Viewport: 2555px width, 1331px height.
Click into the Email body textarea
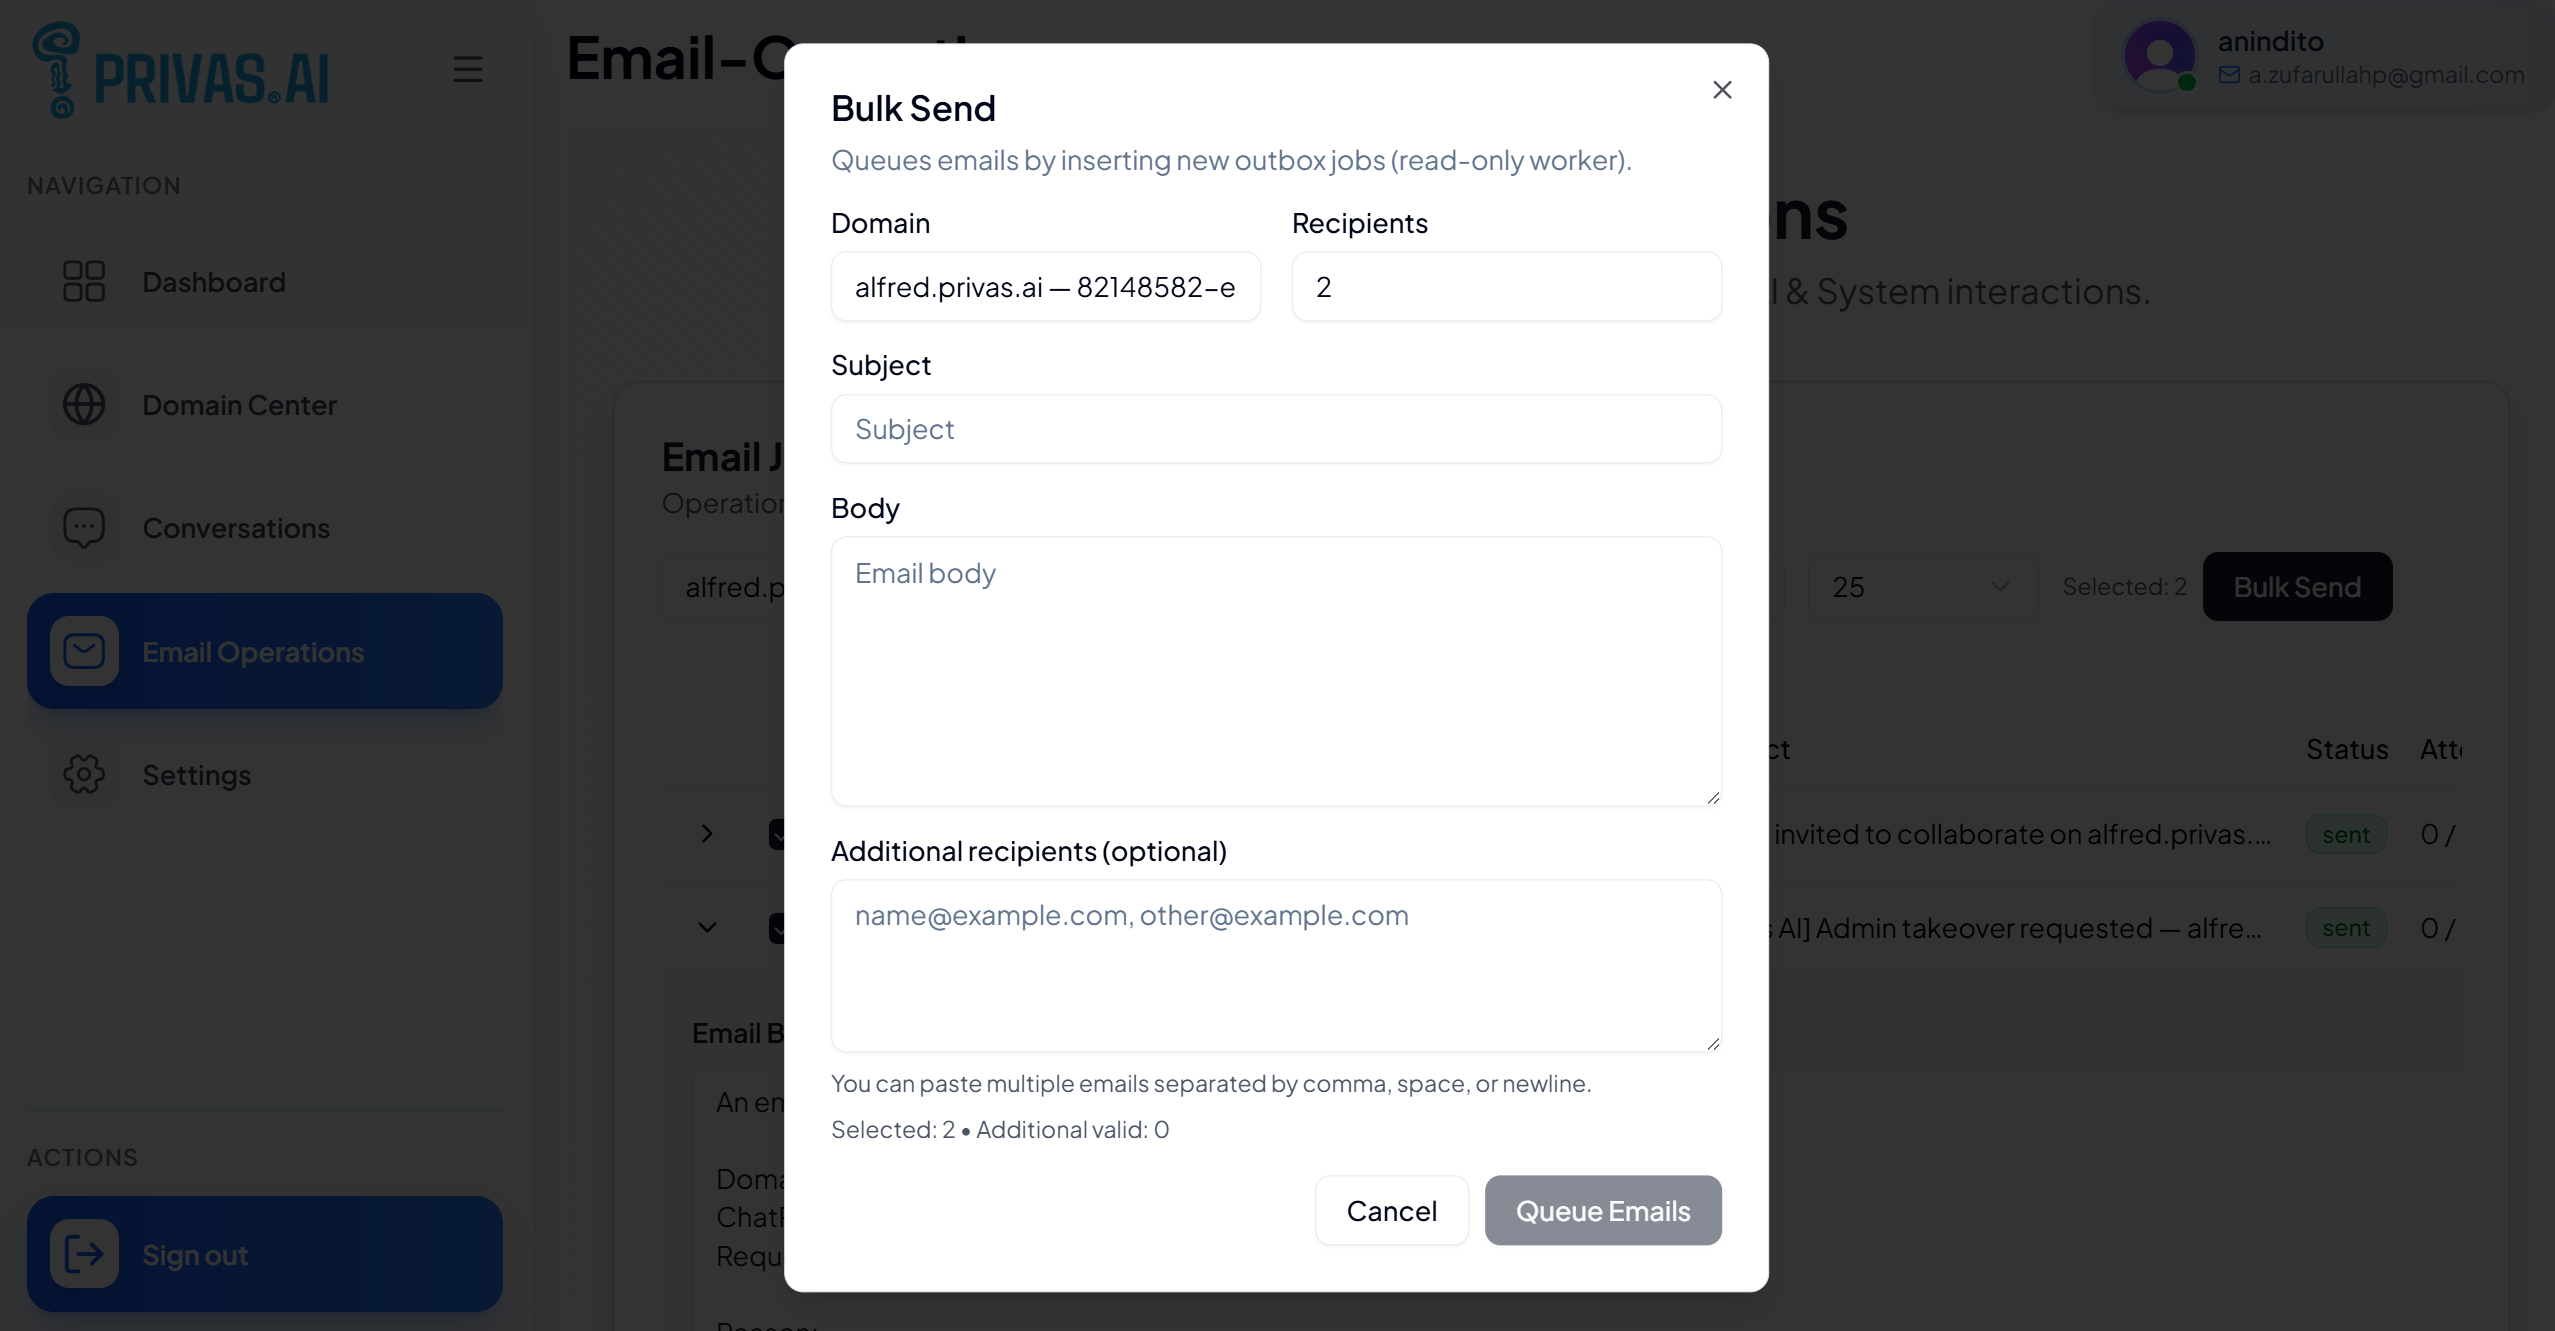click(1275, 671)
